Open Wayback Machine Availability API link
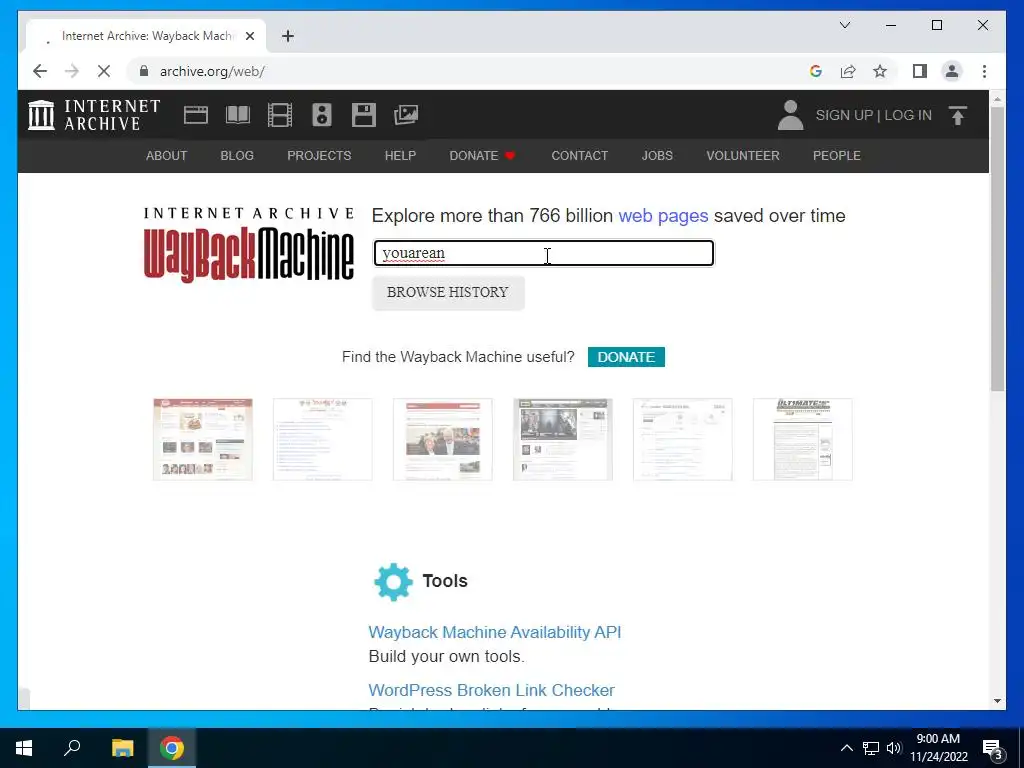This screenshot has height=768, width=1024. click(x=494, y=632)
